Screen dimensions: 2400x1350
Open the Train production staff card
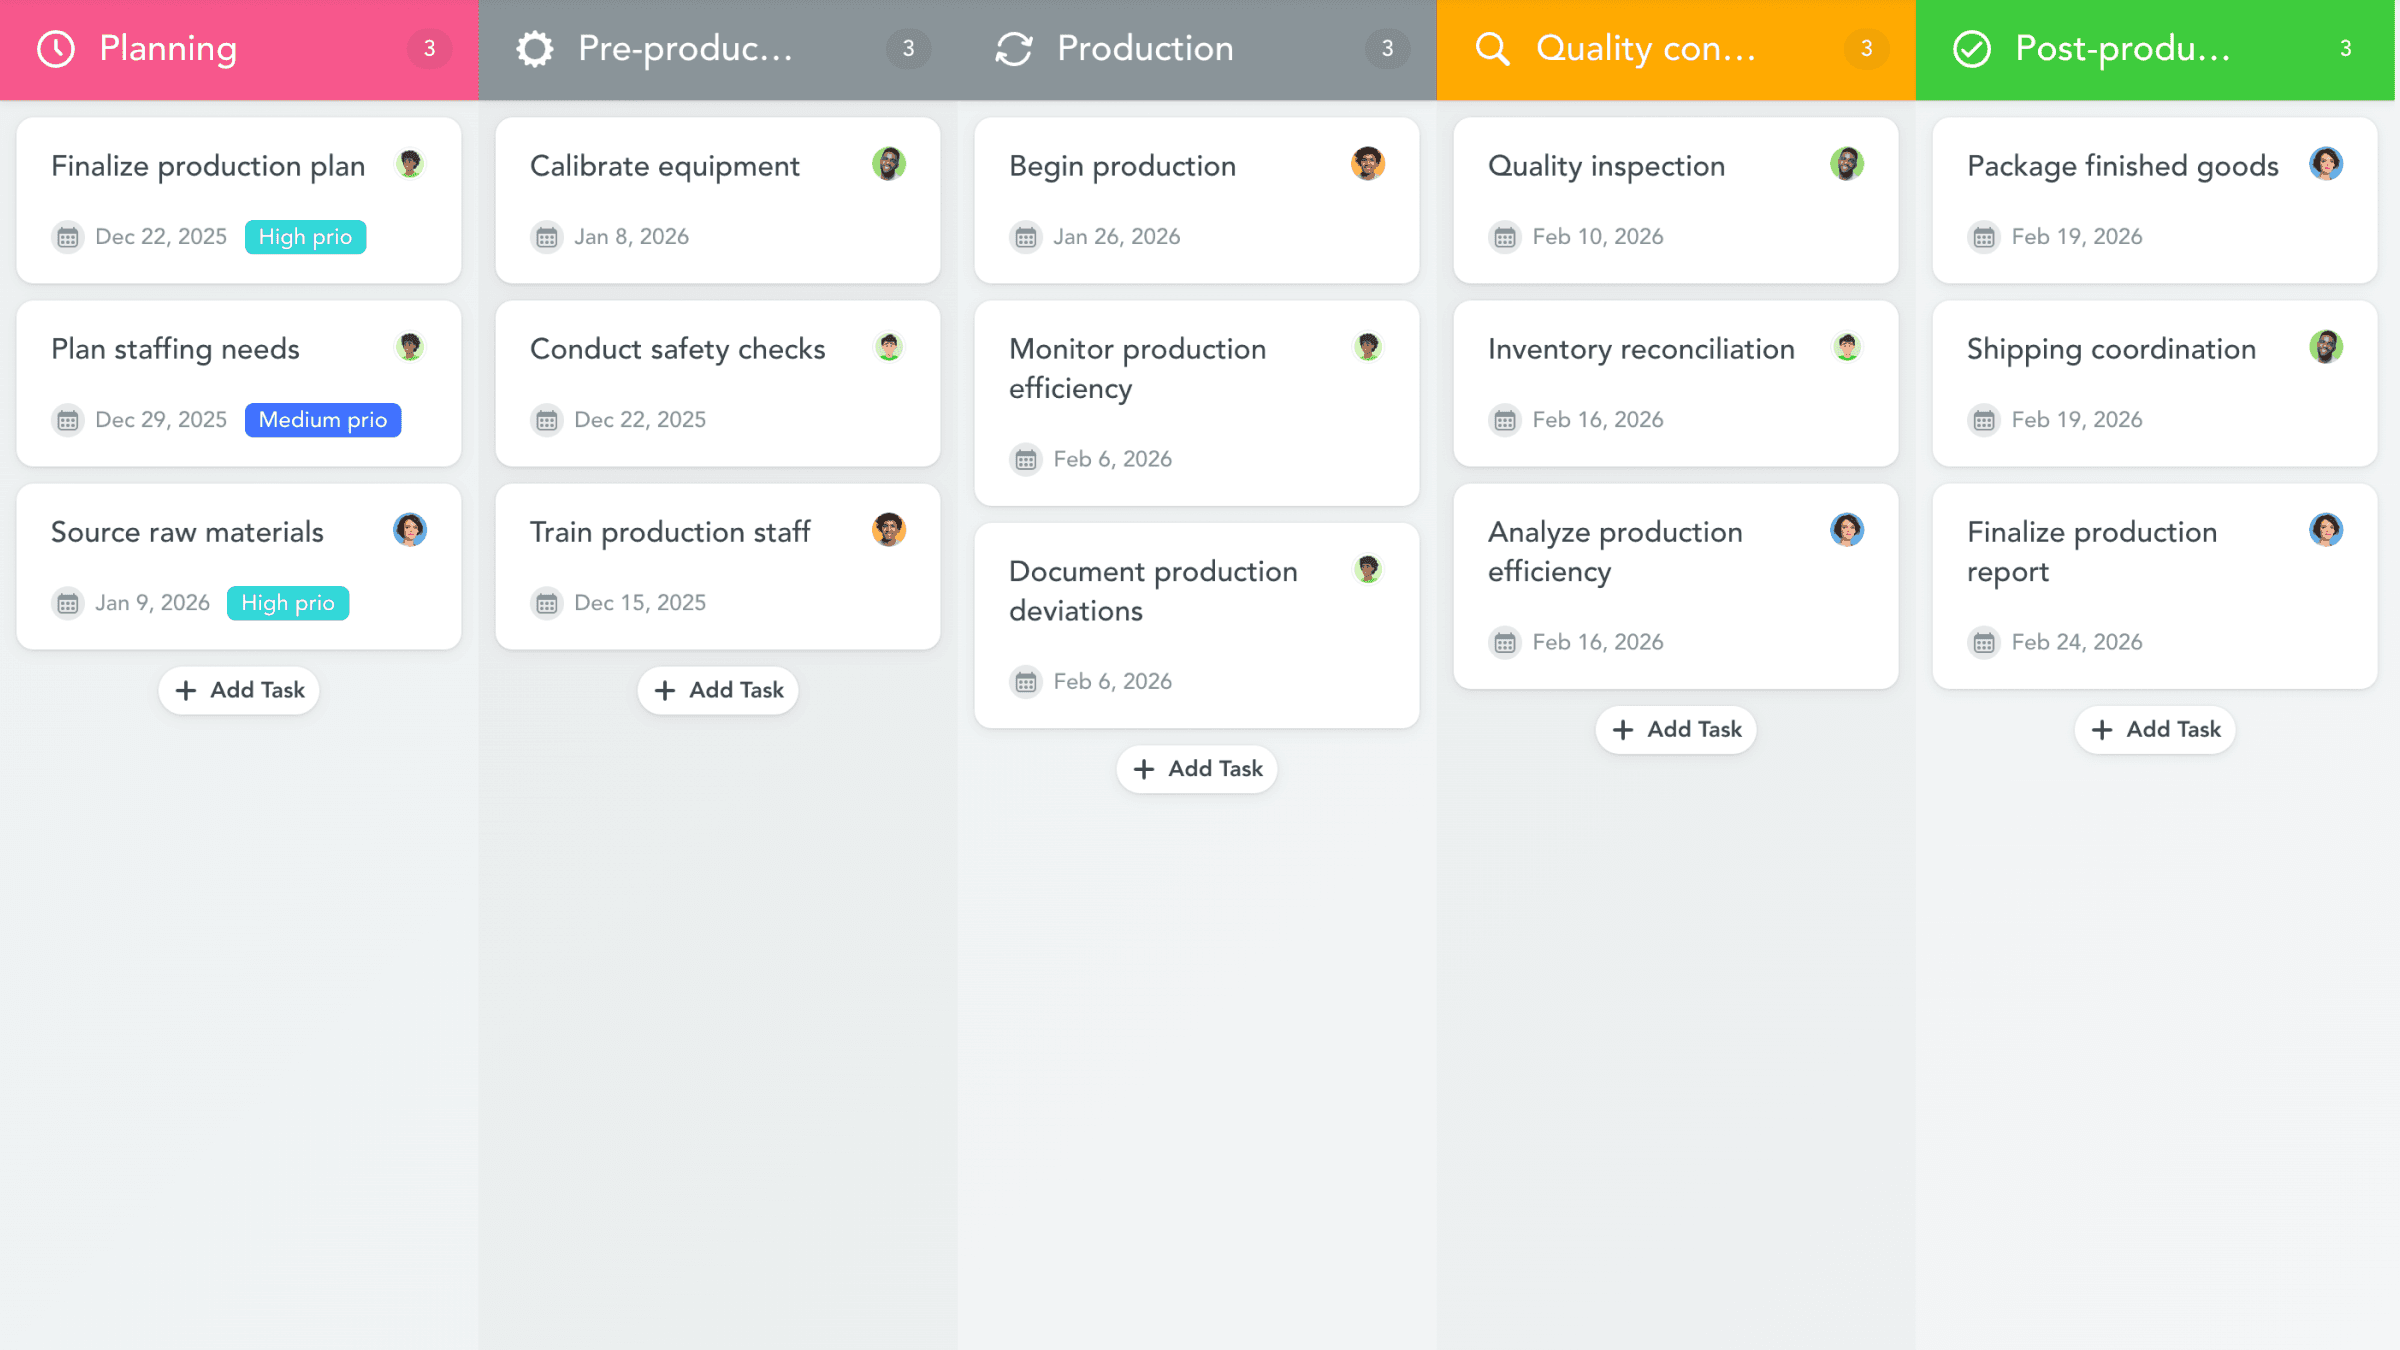tap(670, 532)
